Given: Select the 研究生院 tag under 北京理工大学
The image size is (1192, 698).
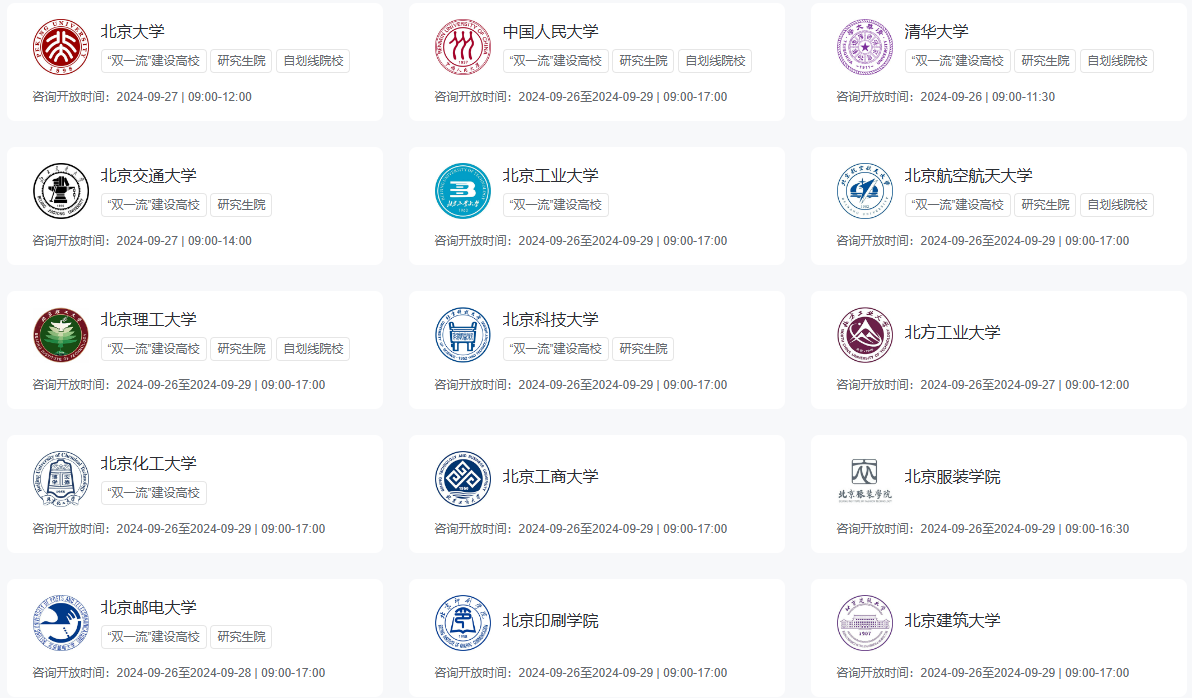Looking at the screenshot, I should coord(241,349).
